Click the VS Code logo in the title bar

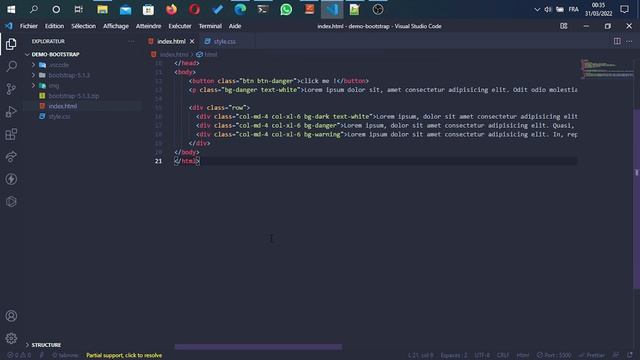pos(9,26)
